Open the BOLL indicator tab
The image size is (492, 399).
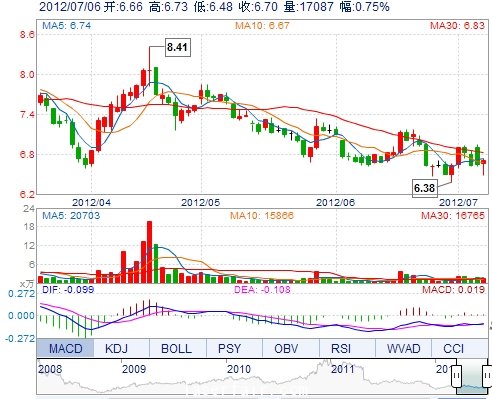[178, 349]
